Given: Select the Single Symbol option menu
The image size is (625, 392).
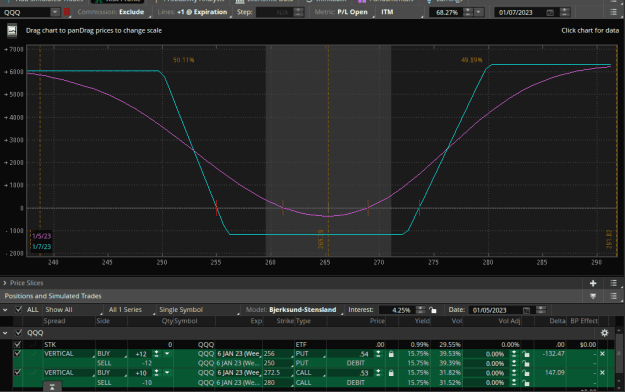Looking at the screenshot, I should coord(198,310).
